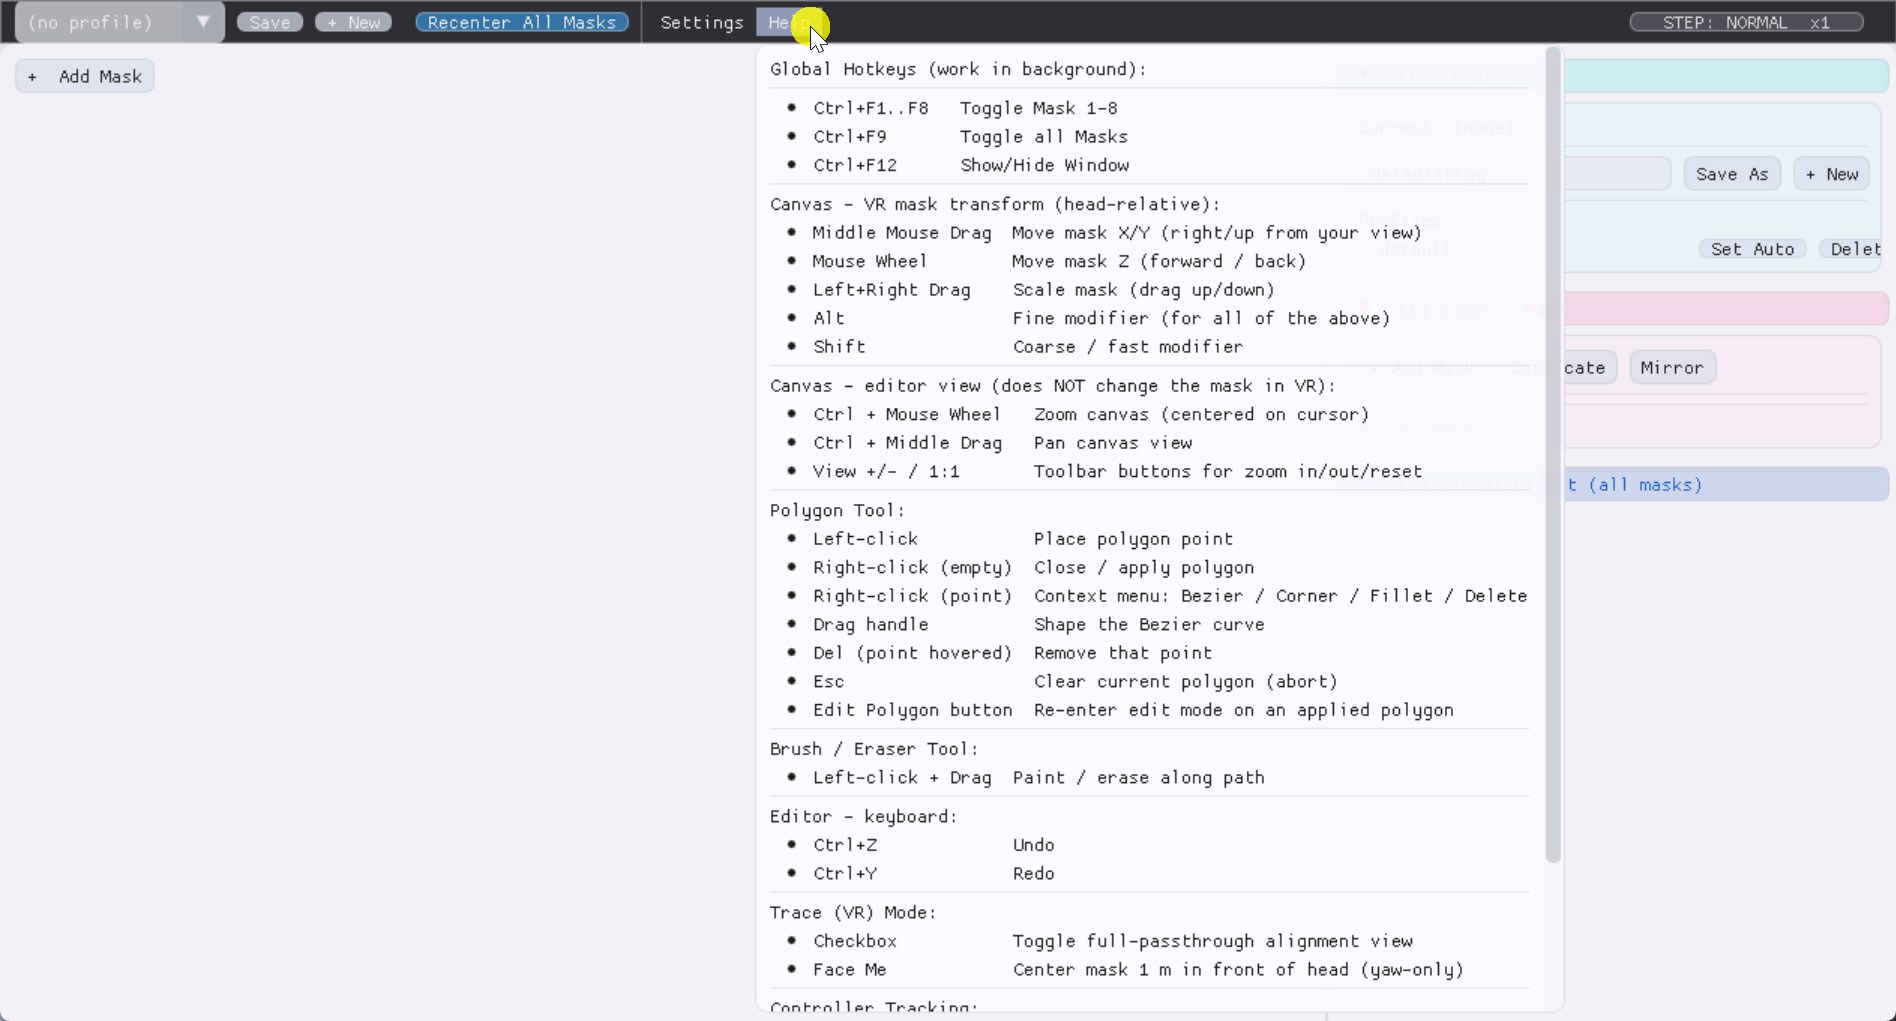Click the Delete button in Profiles
Screen dimensions: 1896x1021
click(1857, 249)
